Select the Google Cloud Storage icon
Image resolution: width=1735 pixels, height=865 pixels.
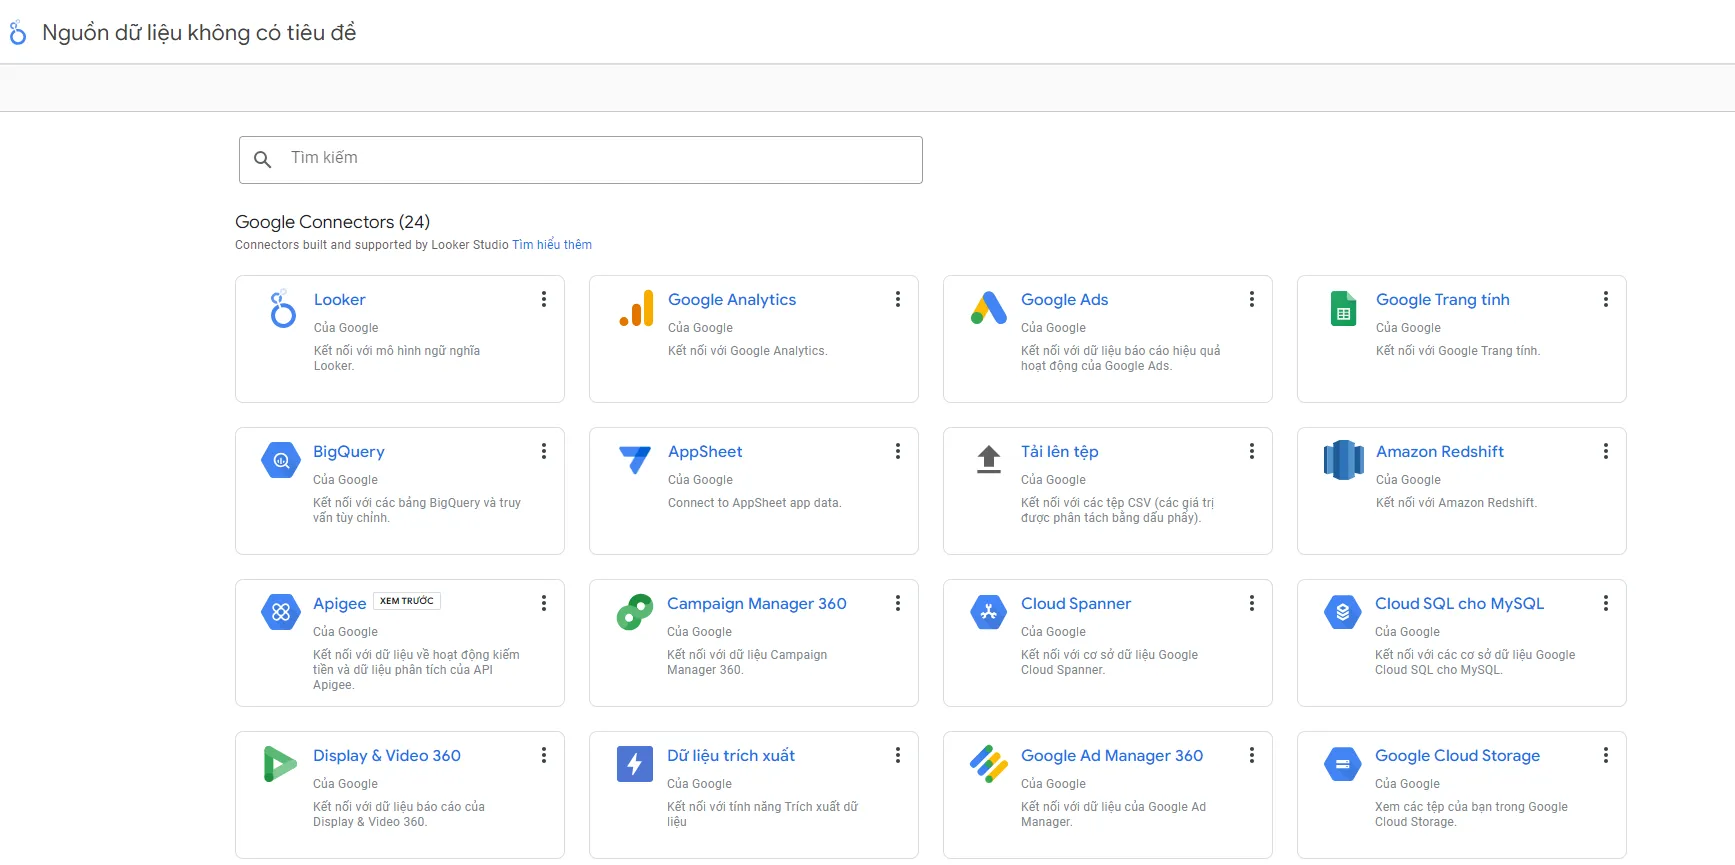tap(1343, 764)
